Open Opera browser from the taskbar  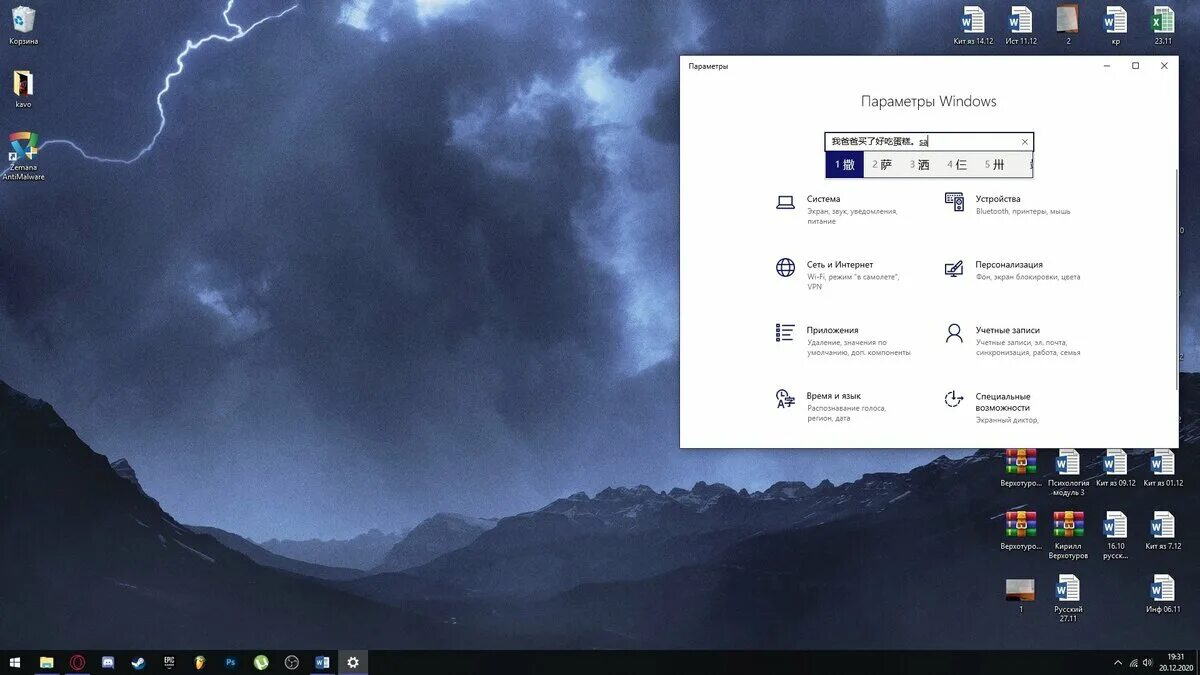point(75,661)
